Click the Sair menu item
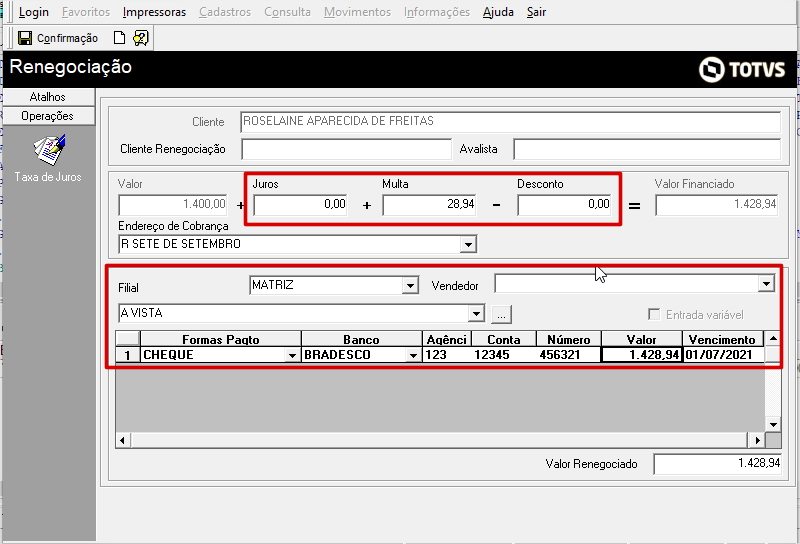800x544 pixels. 537,12
